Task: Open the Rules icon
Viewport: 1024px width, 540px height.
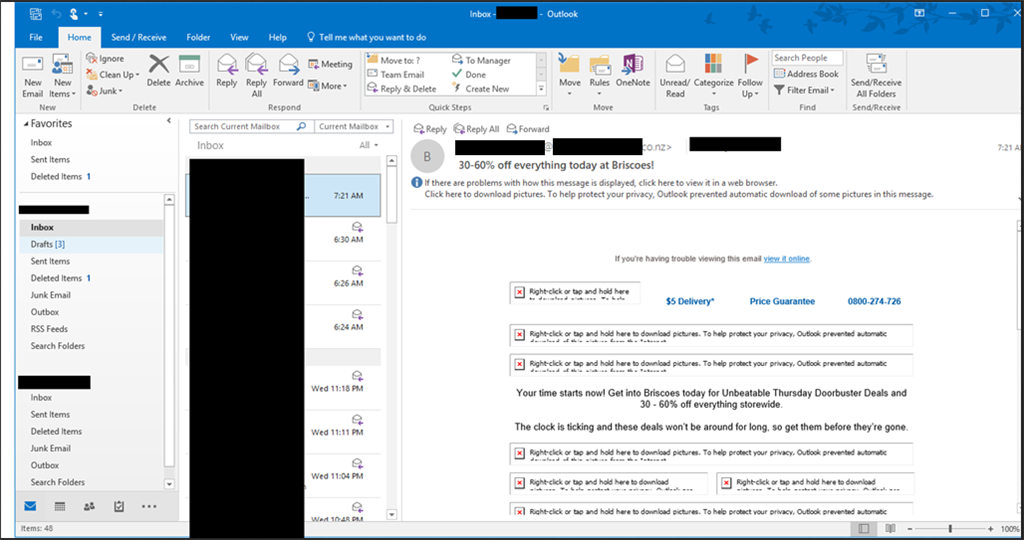Action: (x=600, y=64)
